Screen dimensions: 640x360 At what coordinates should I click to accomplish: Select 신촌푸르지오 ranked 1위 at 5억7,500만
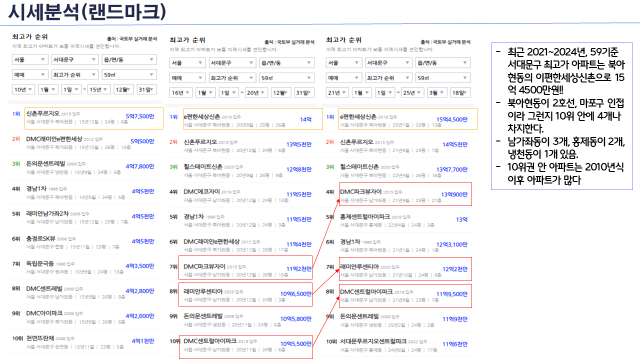86,118
